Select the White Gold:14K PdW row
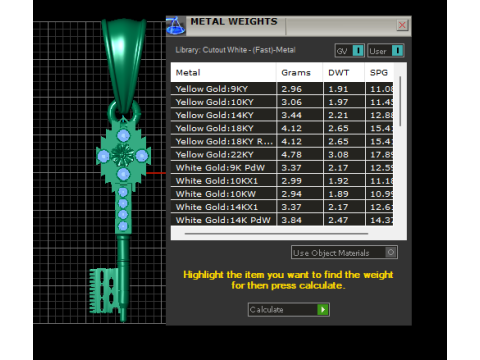 pos(282,220)
